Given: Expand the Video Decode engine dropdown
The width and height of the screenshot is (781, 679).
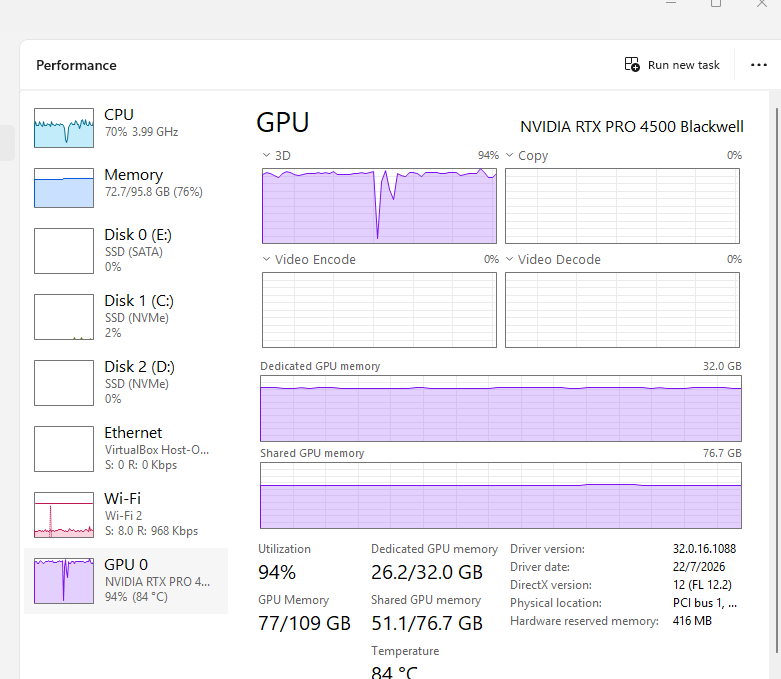Looking at the screenshot, I should point(510,259).
